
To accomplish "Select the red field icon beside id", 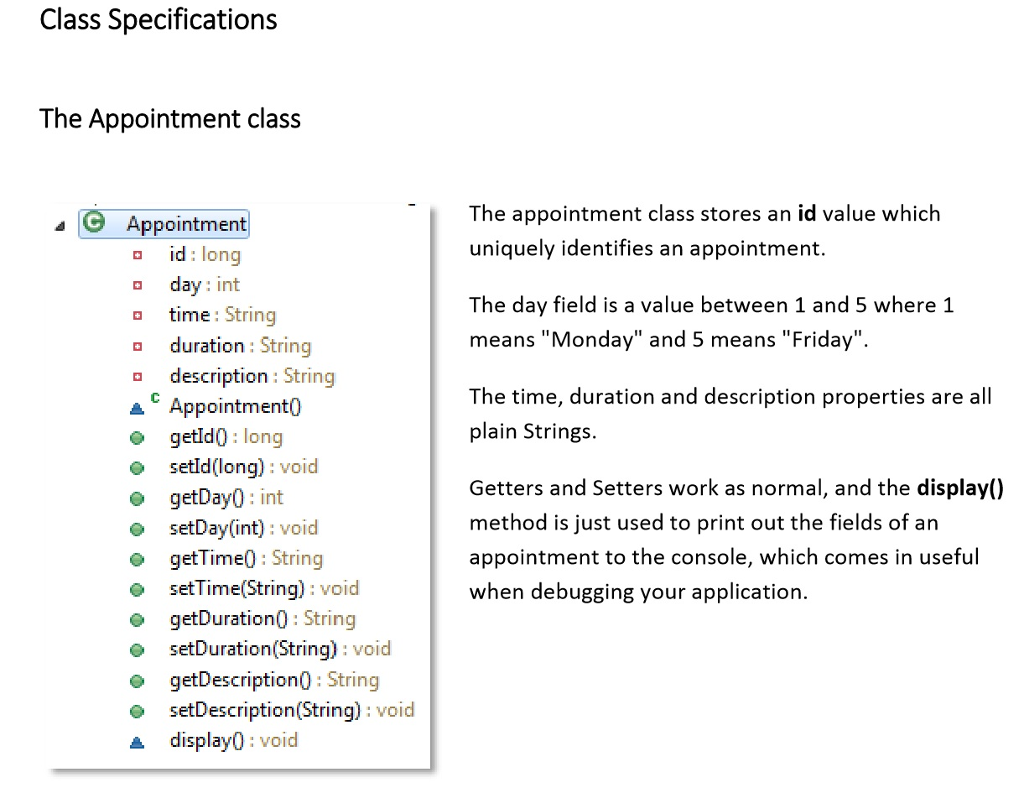I will coord(138,255).
